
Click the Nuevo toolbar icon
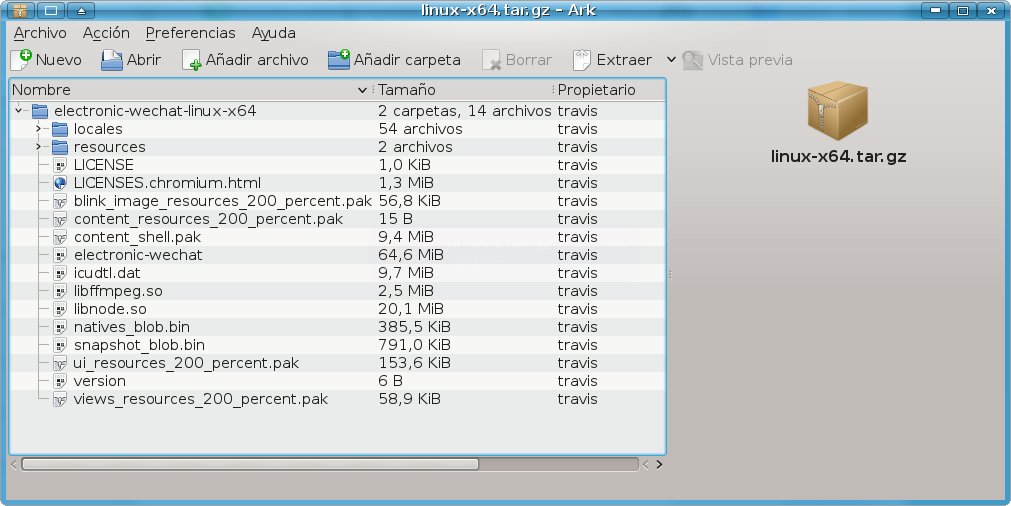point(21,60)
